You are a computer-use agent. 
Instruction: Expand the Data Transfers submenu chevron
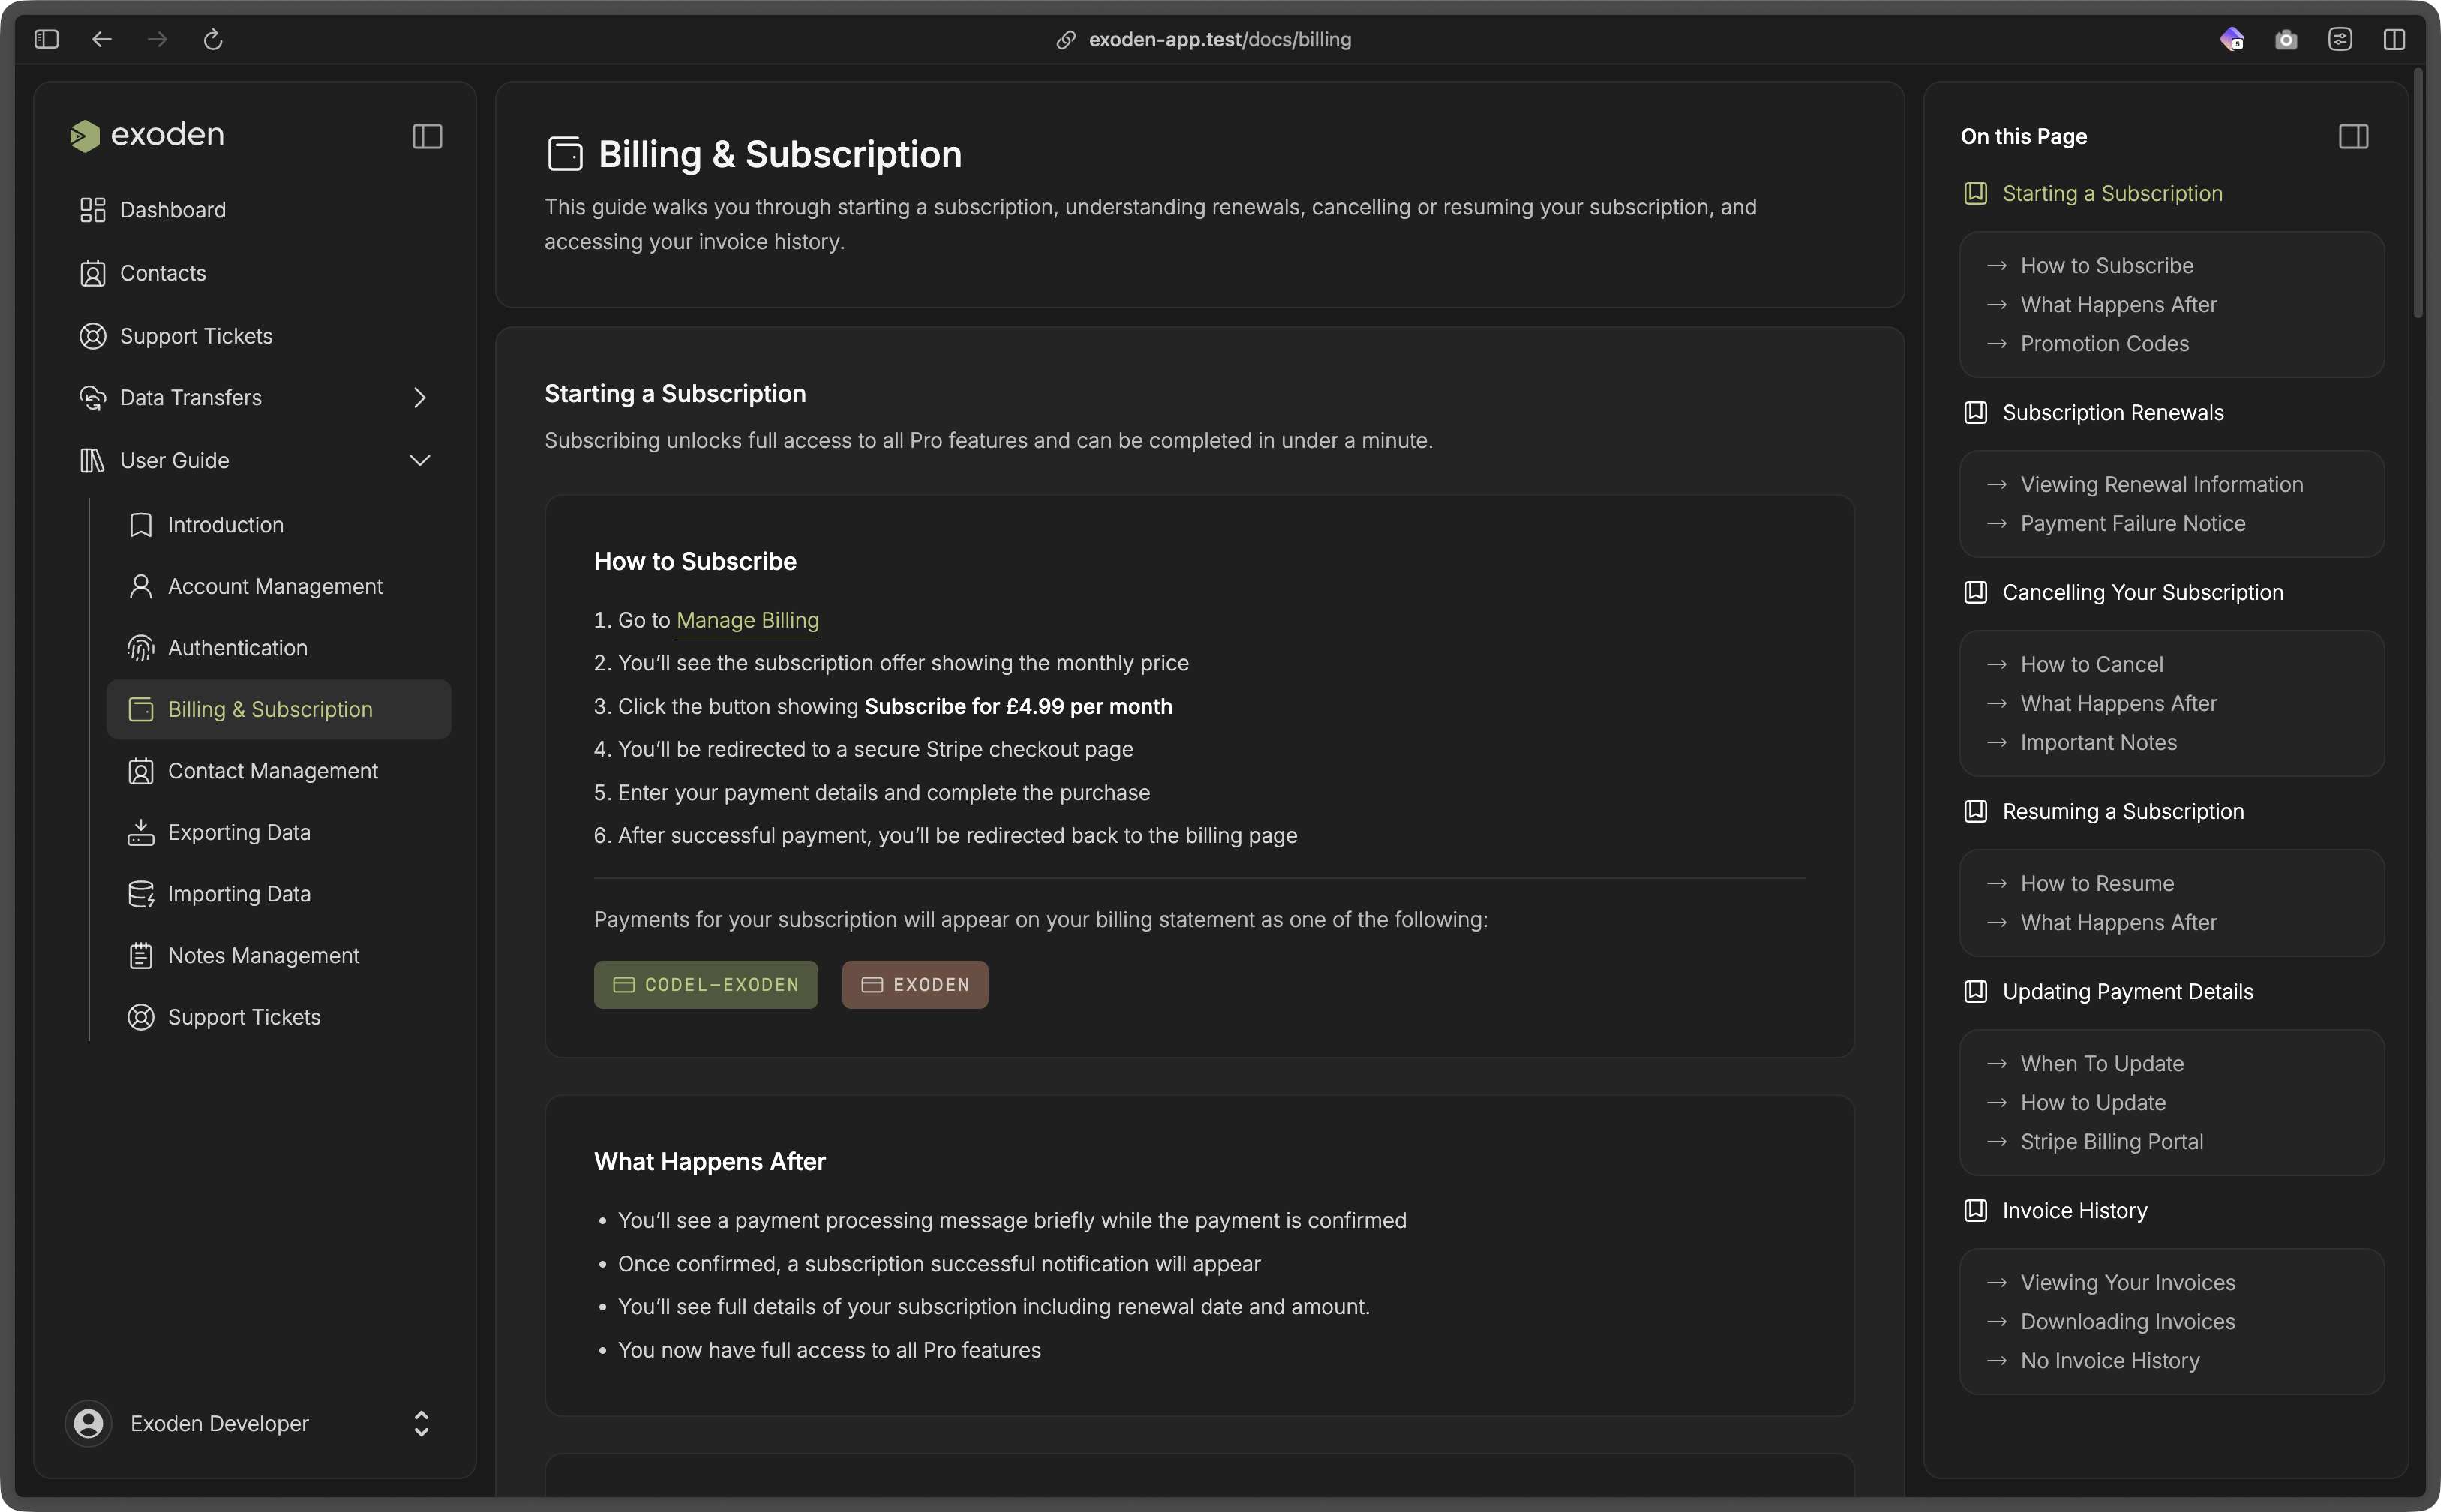click(x=420, y=398)
